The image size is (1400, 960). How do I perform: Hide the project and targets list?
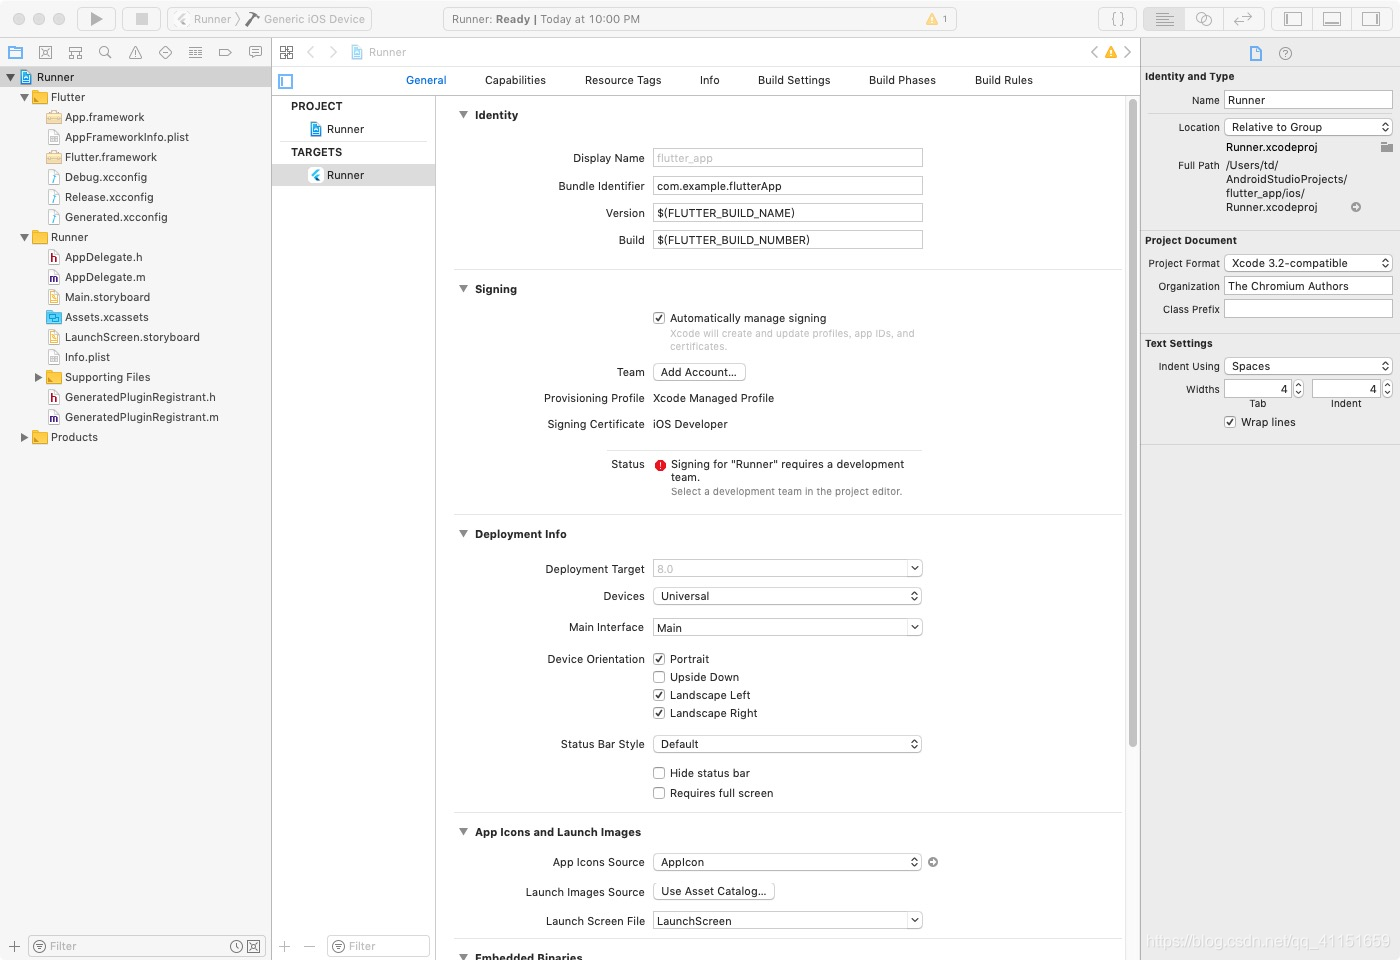point(286,81)
